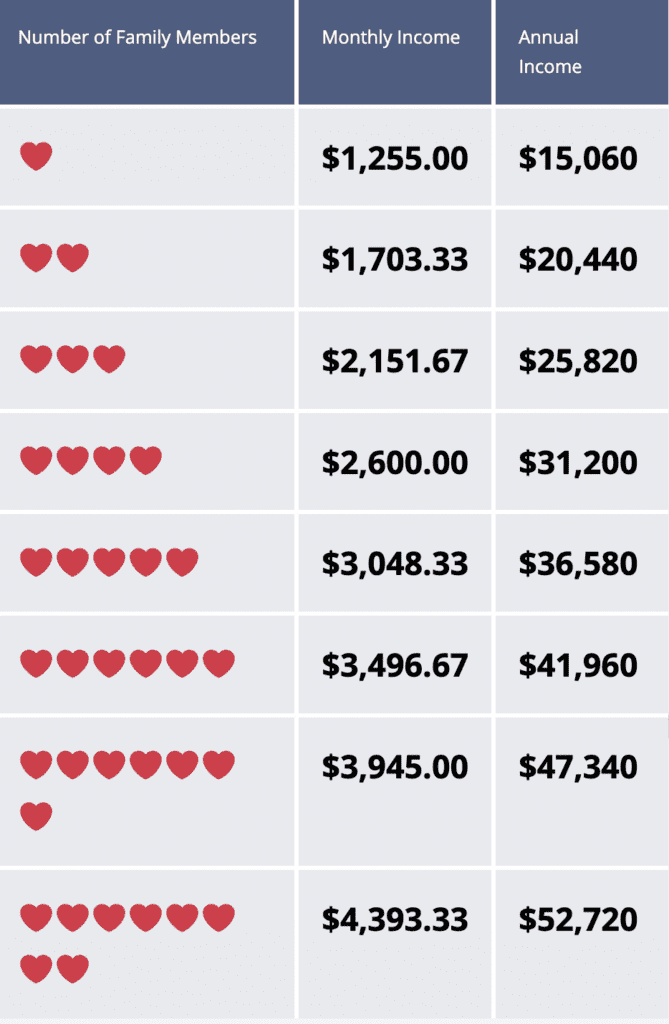Click the $36,580 annual income value
Image resolution: width=669 pixels, height=1024 pixels.
[x=578, y=563]
